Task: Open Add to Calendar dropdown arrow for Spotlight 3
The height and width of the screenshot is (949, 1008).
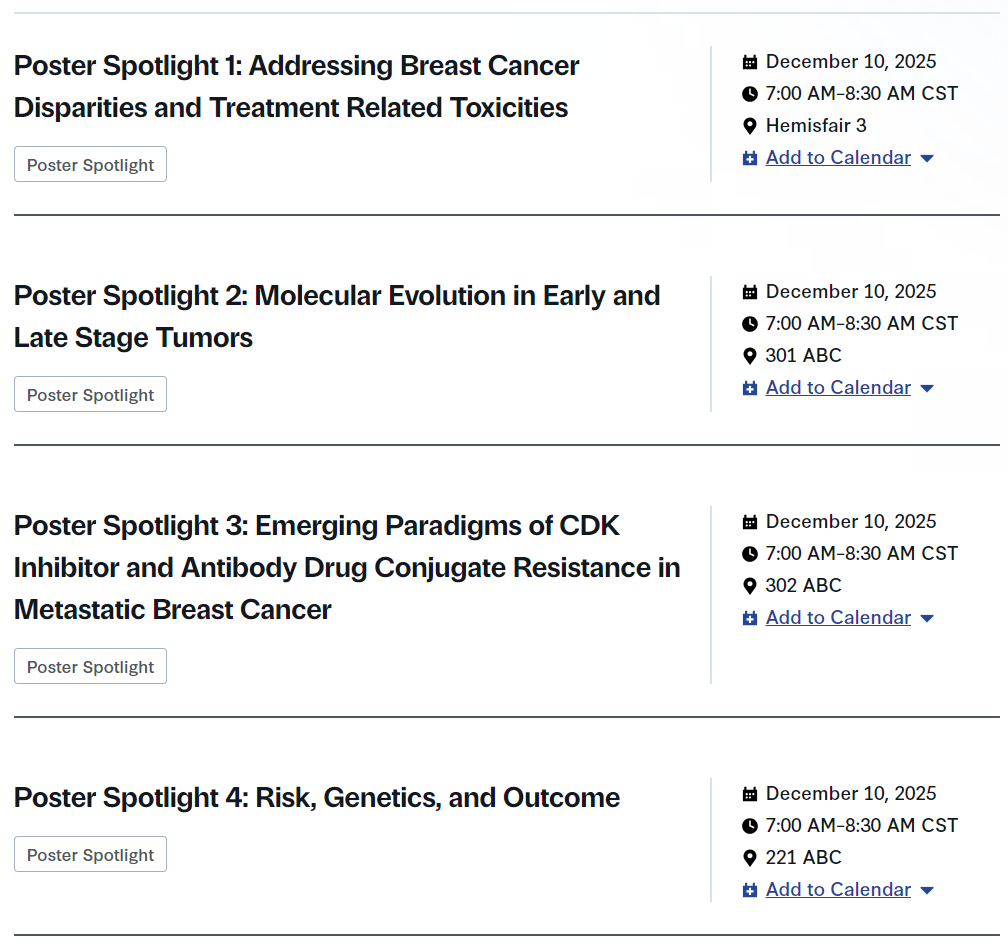Action: [x=927, y=619]
